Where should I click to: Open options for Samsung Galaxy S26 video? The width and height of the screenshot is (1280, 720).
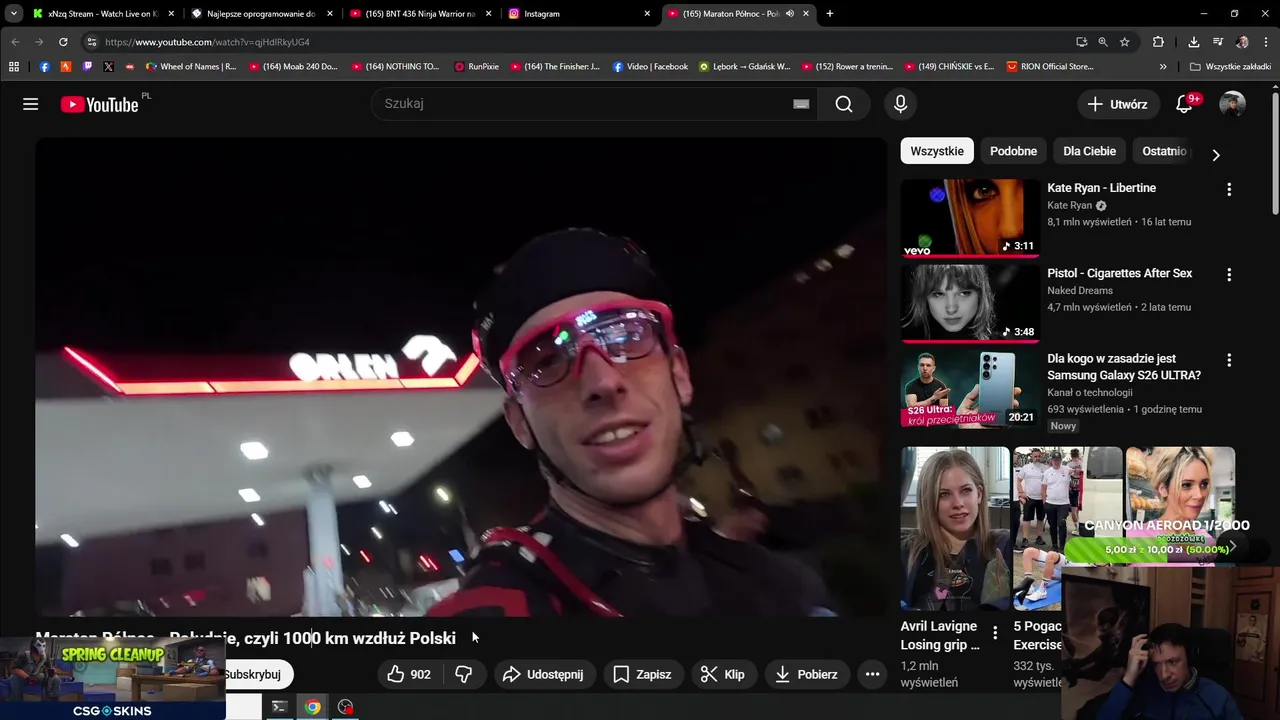click(1229, 360)
